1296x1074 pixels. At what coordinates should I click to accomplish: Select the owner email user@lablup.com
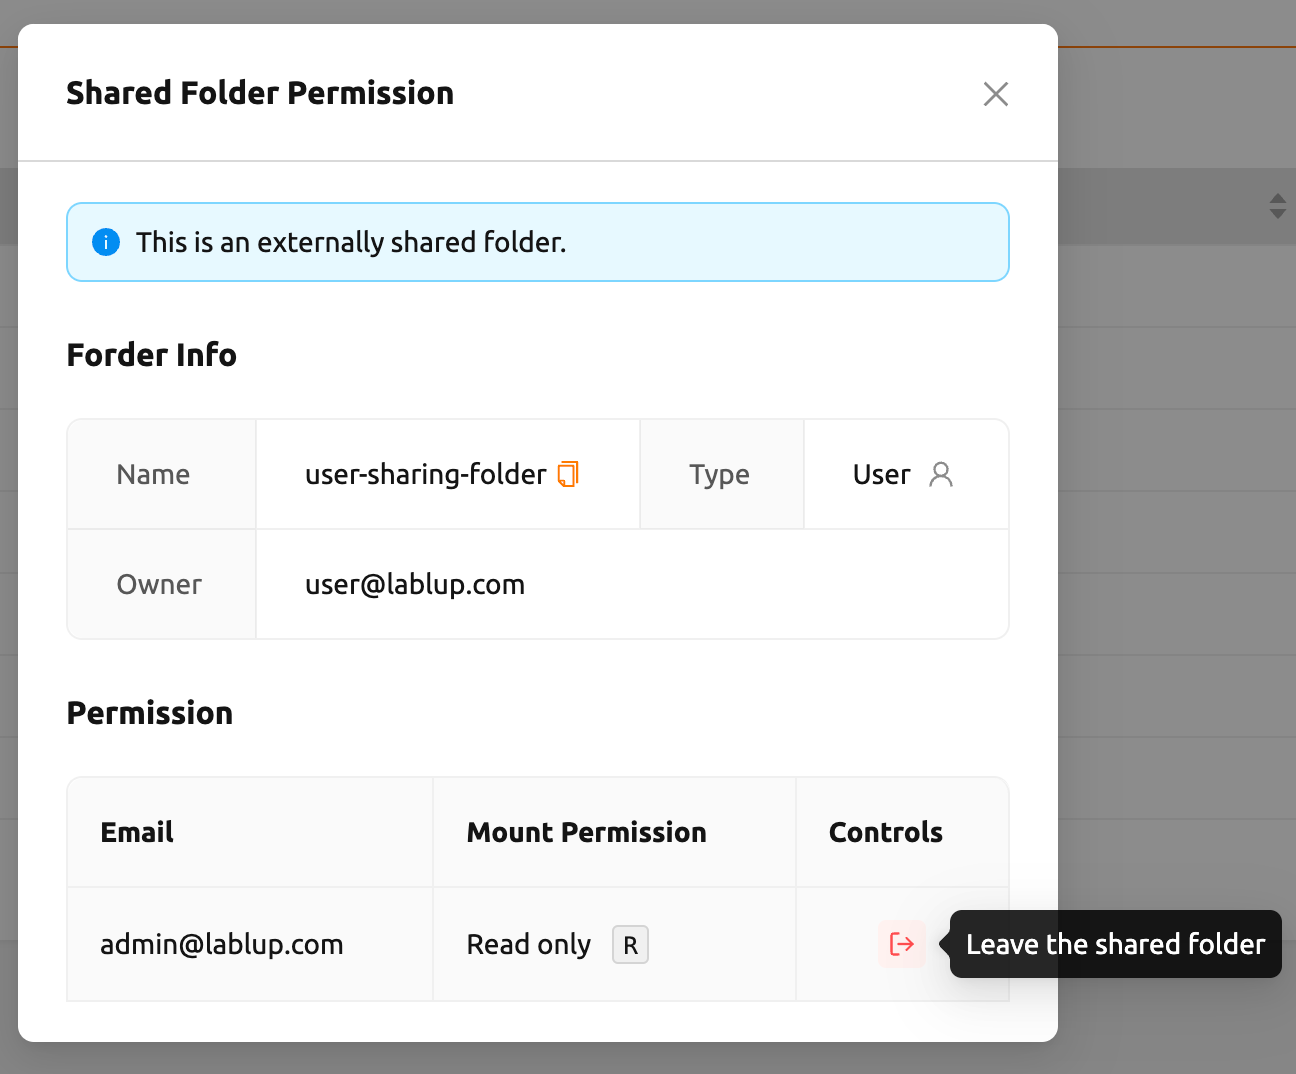point(415,584)
